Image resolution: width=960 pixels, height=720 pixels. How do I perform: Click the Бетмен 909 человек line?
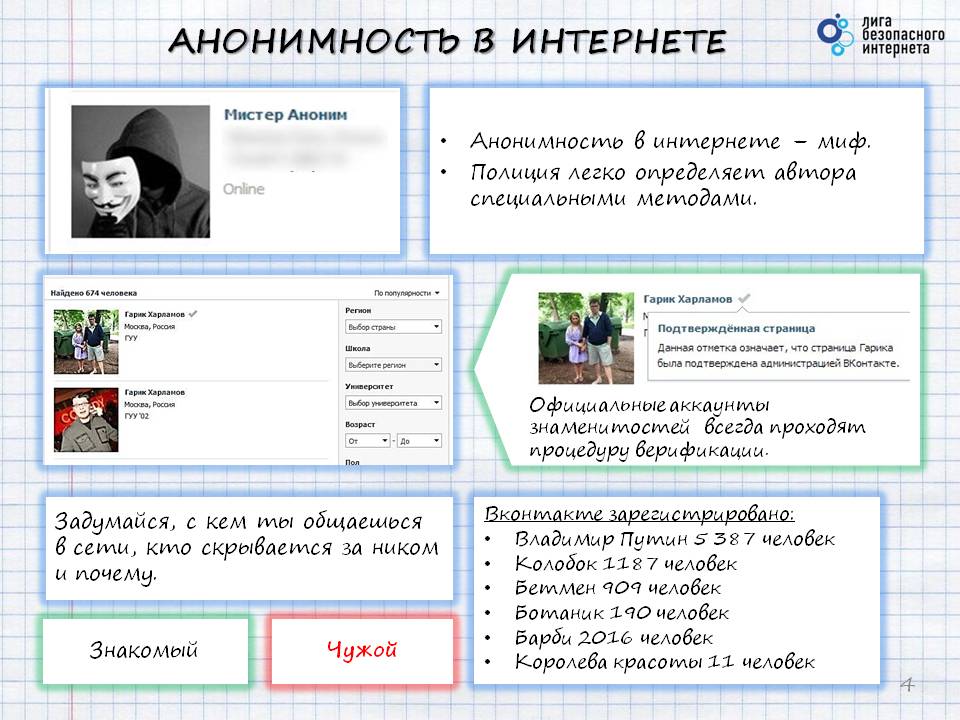click(x=618, y=588)
